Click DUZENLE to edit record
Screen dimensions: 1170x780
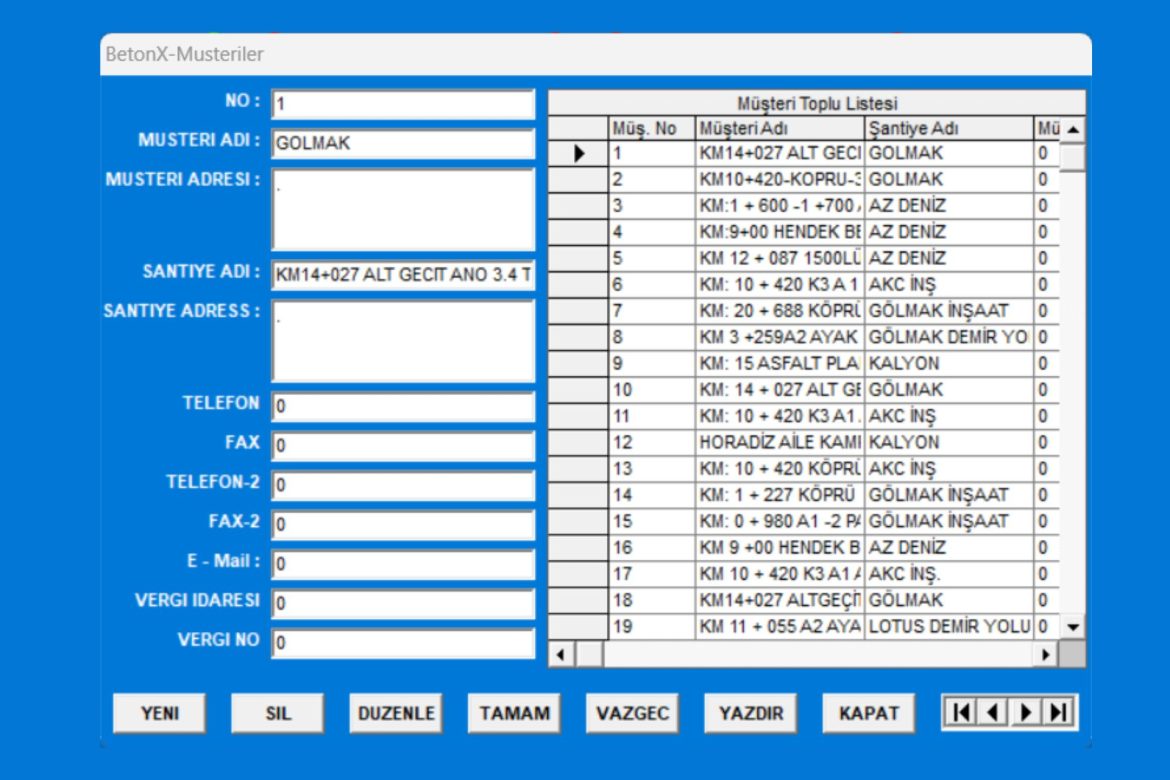[396, 713]
